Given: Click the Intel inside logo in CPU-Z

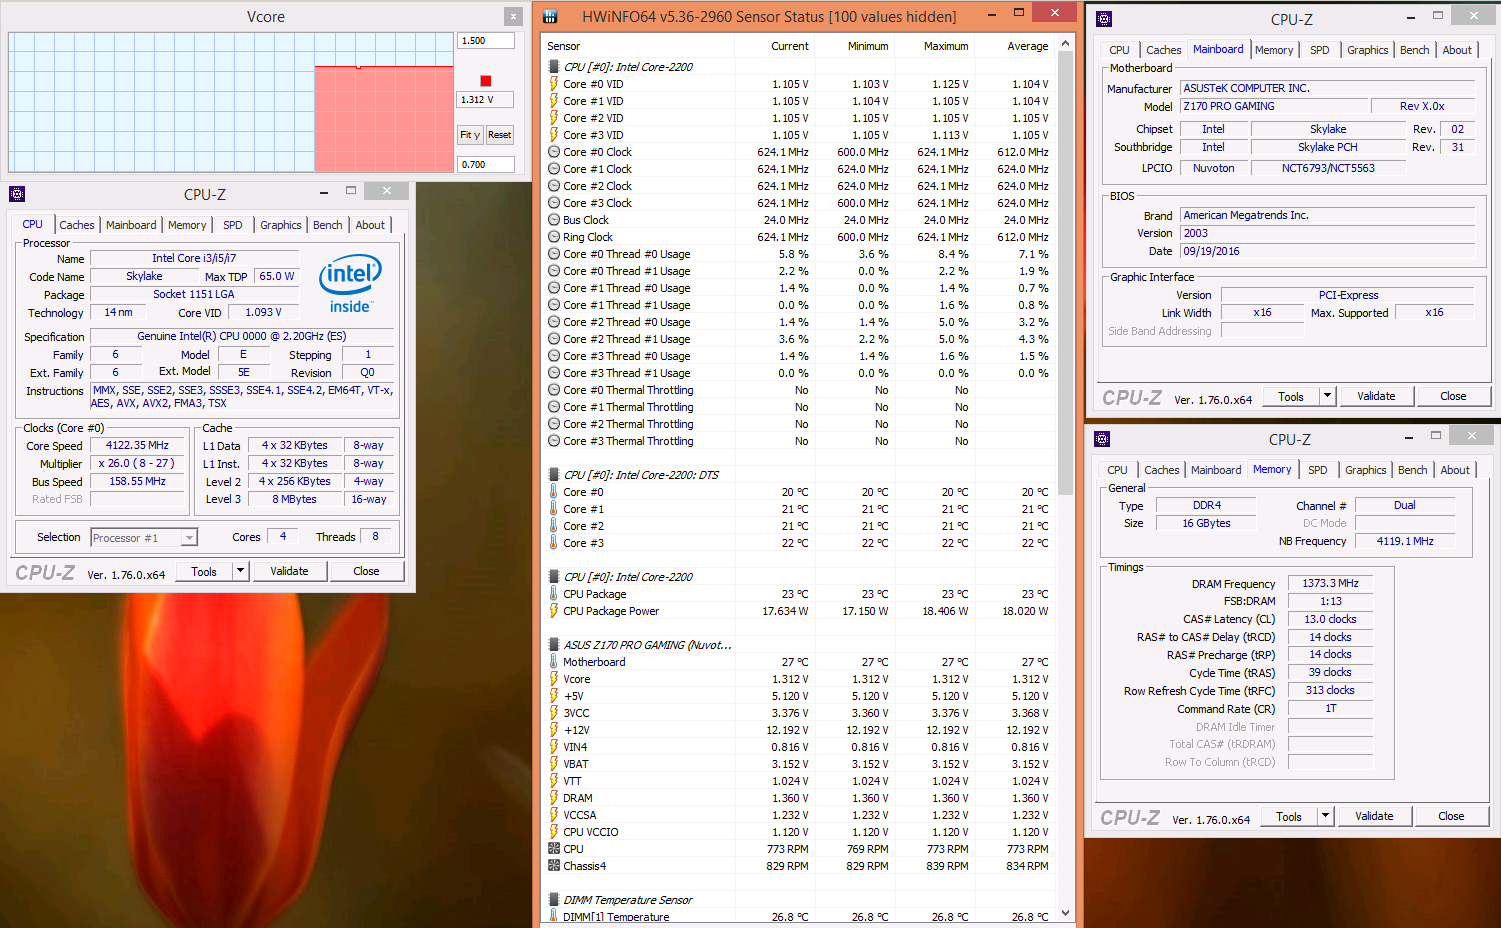Looking at the screenshot, I should [x=350, y=285].
